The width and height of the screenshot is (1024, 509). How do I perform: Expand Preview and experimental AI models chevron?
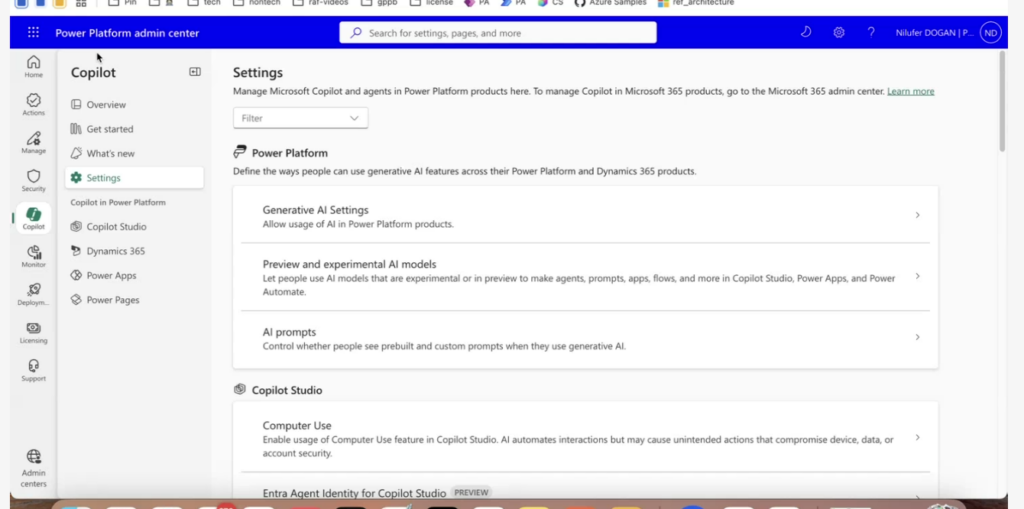[918, 276]
